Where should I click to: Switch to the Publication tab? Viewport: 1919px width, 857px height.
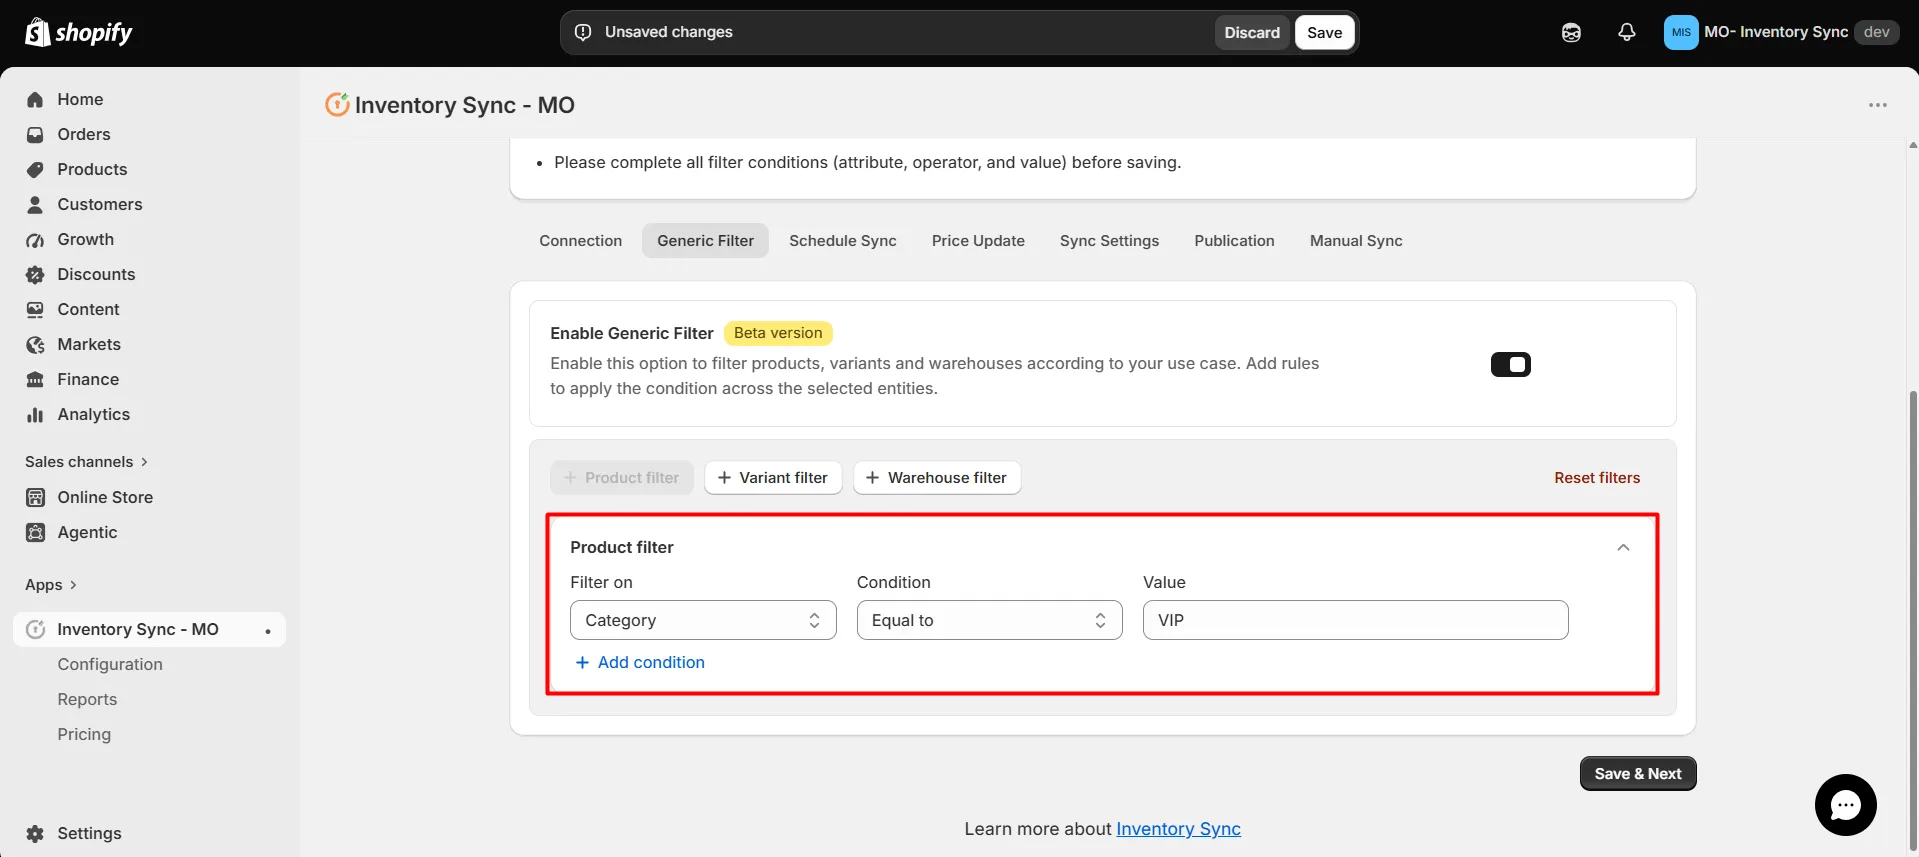click(1234, 241)
